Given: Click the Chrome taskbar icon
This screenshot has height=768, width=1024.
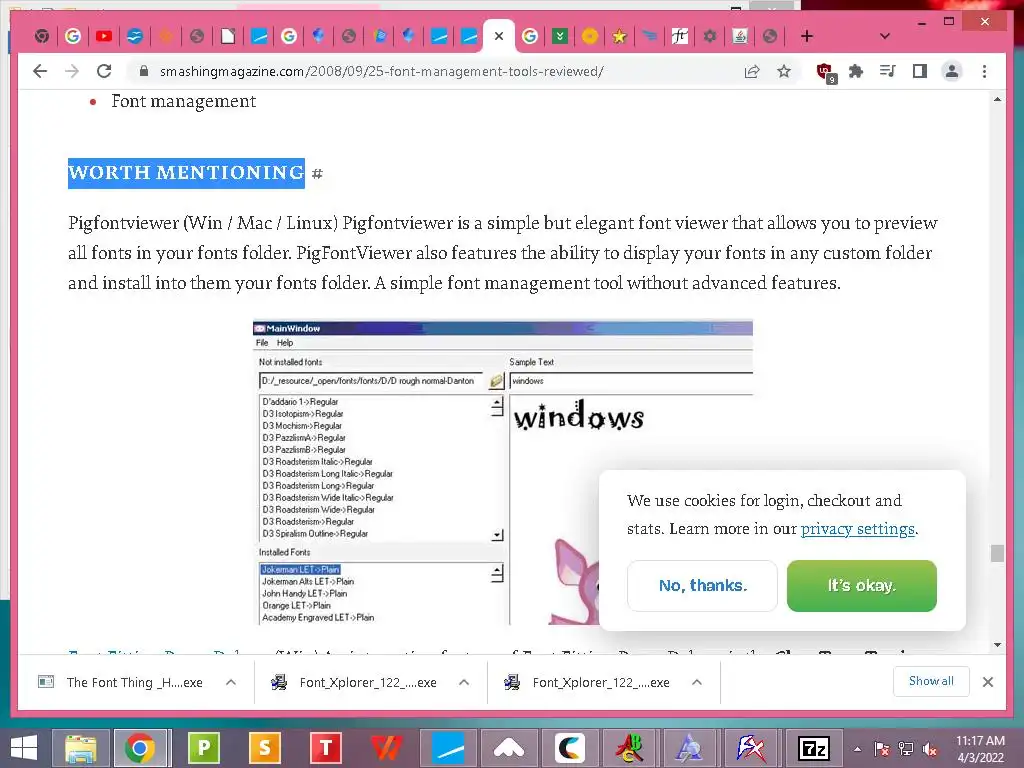Looking at the screenshot, I should (x=140, y=748).
